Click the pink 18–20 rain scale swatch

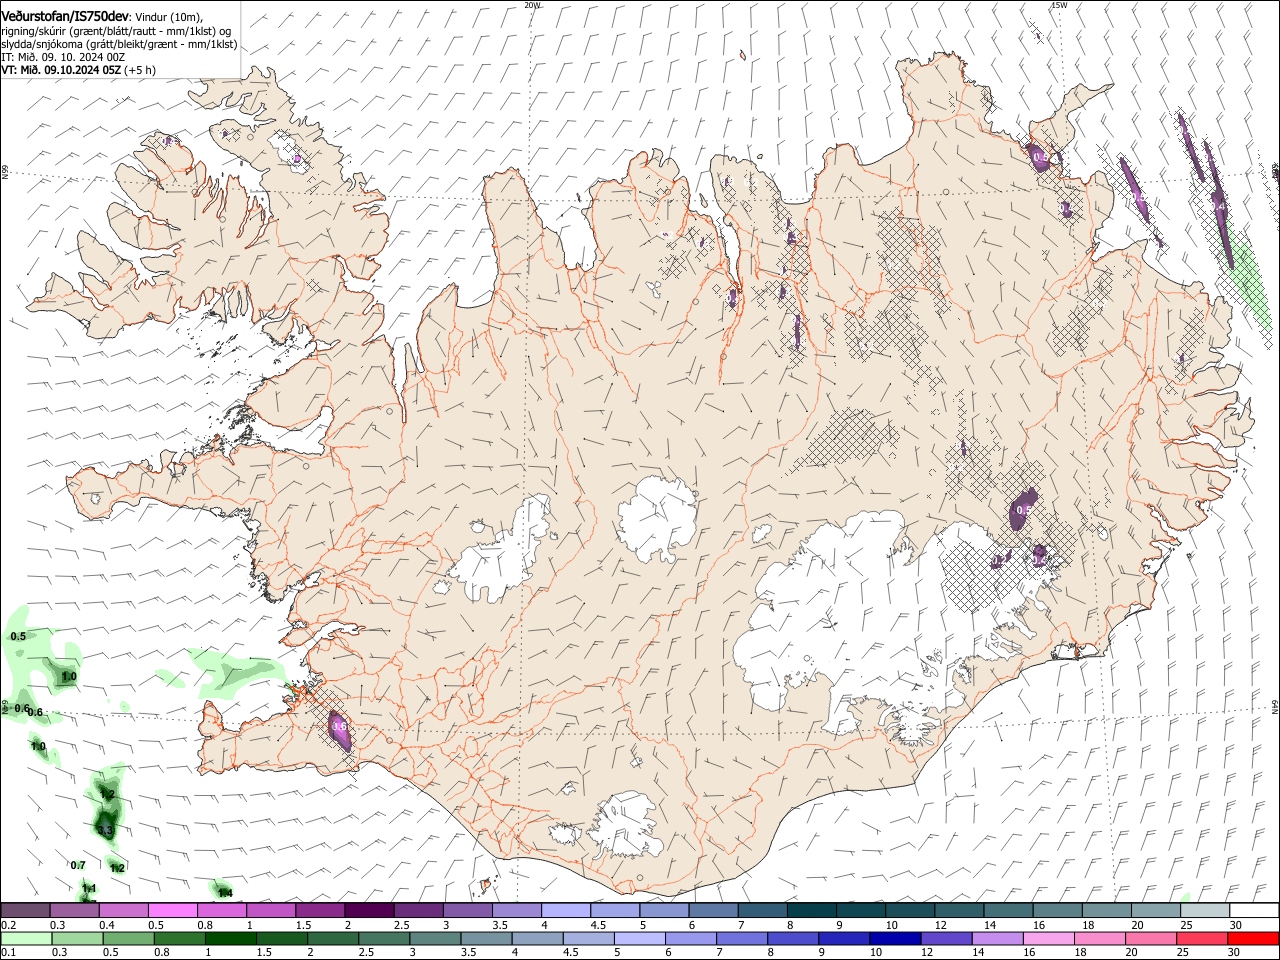click(1099, 938)
